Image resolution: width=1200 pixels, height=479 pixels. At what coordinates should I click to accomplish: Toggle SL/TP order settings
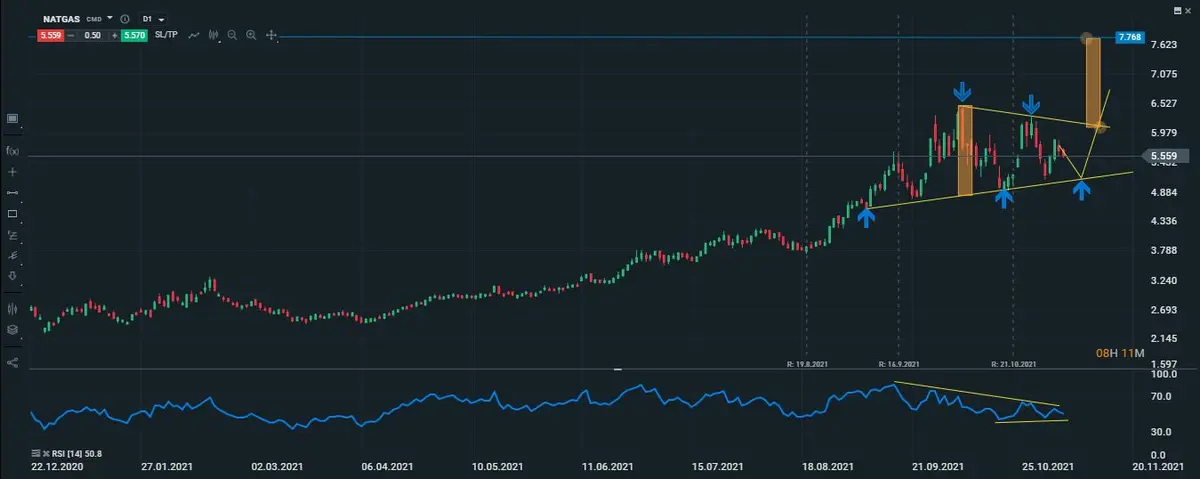(168, 36)
